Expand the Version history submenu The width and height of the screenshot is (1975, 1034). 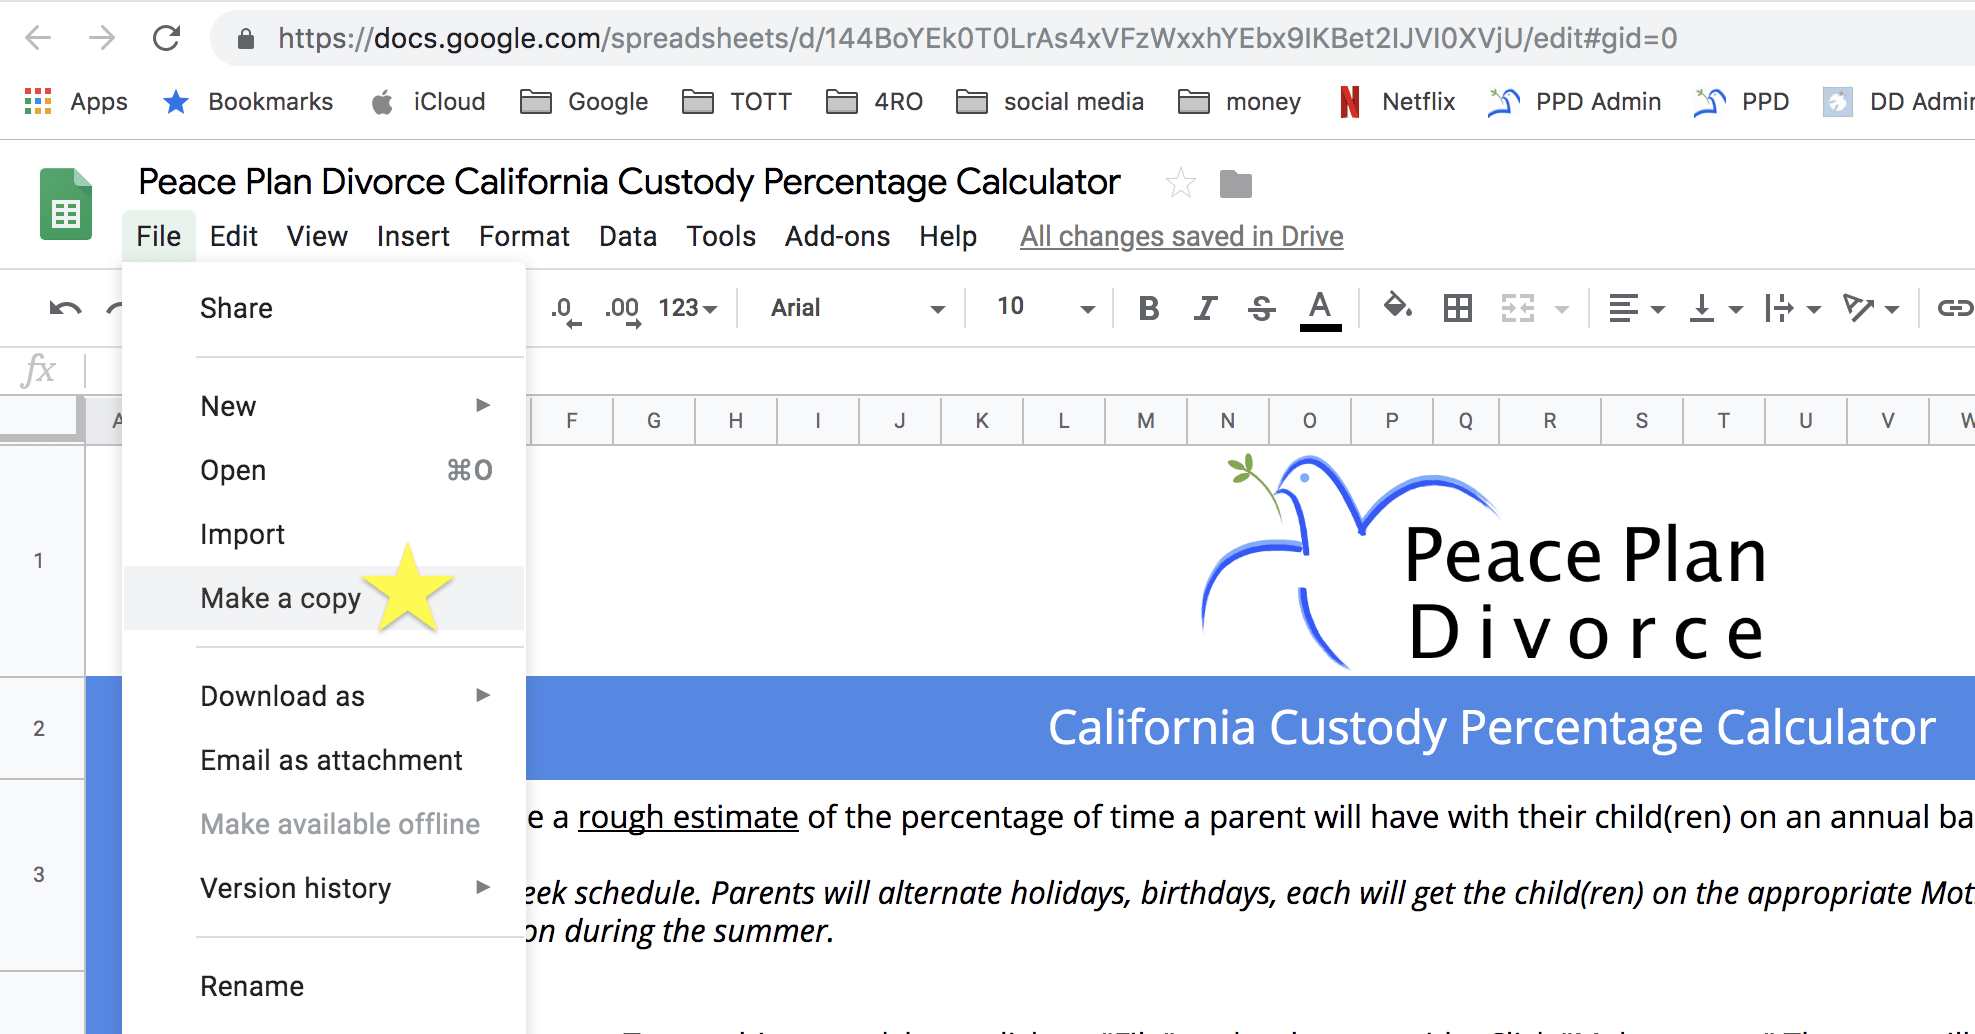(x=324, y=888)
